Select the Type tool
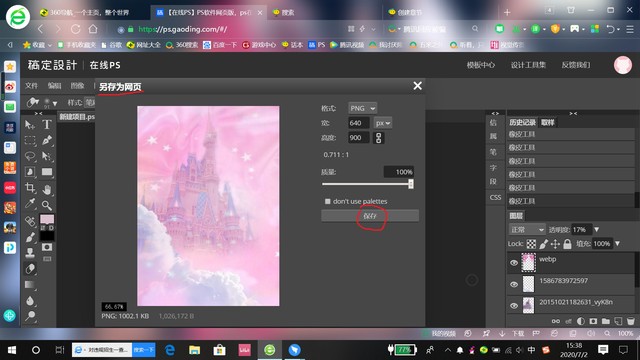This screenshot has height=360, width=640. (x=47, y=124)
